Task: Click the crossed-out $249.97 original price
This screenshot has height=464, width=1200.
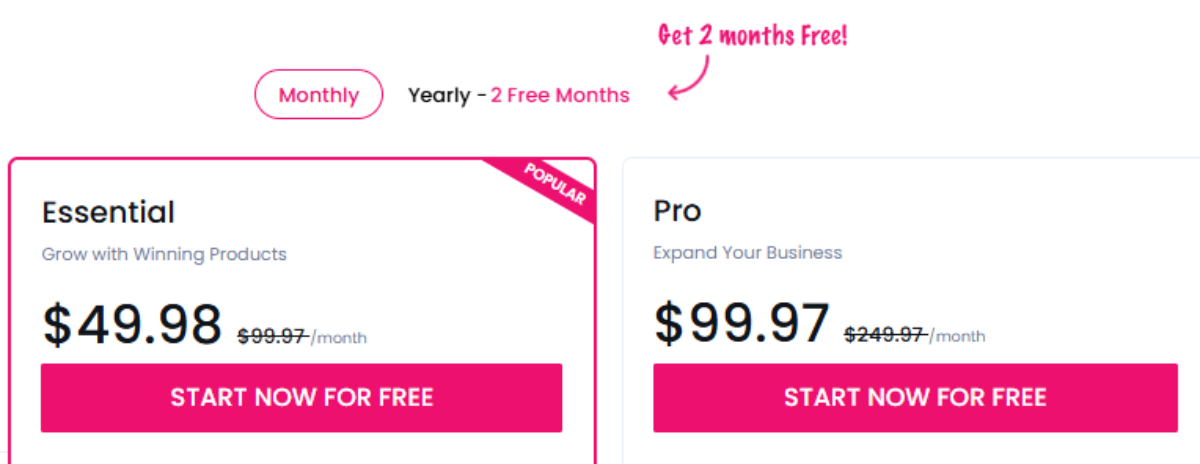Action: (x=885, y=336)
